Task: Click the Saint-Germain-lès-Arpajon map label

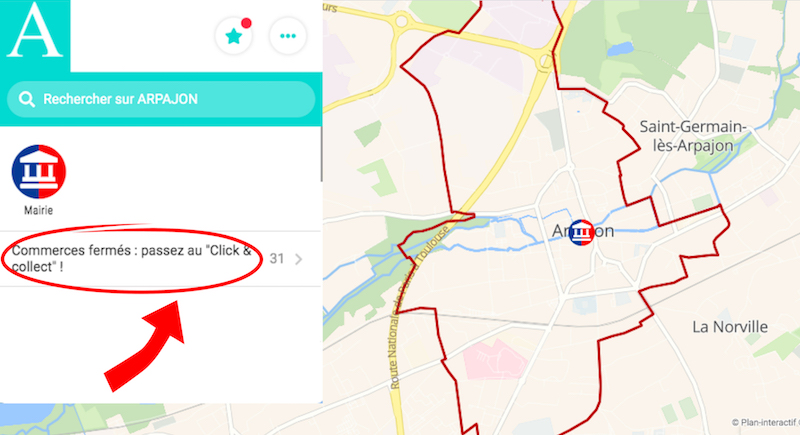Action: (693, 136)
